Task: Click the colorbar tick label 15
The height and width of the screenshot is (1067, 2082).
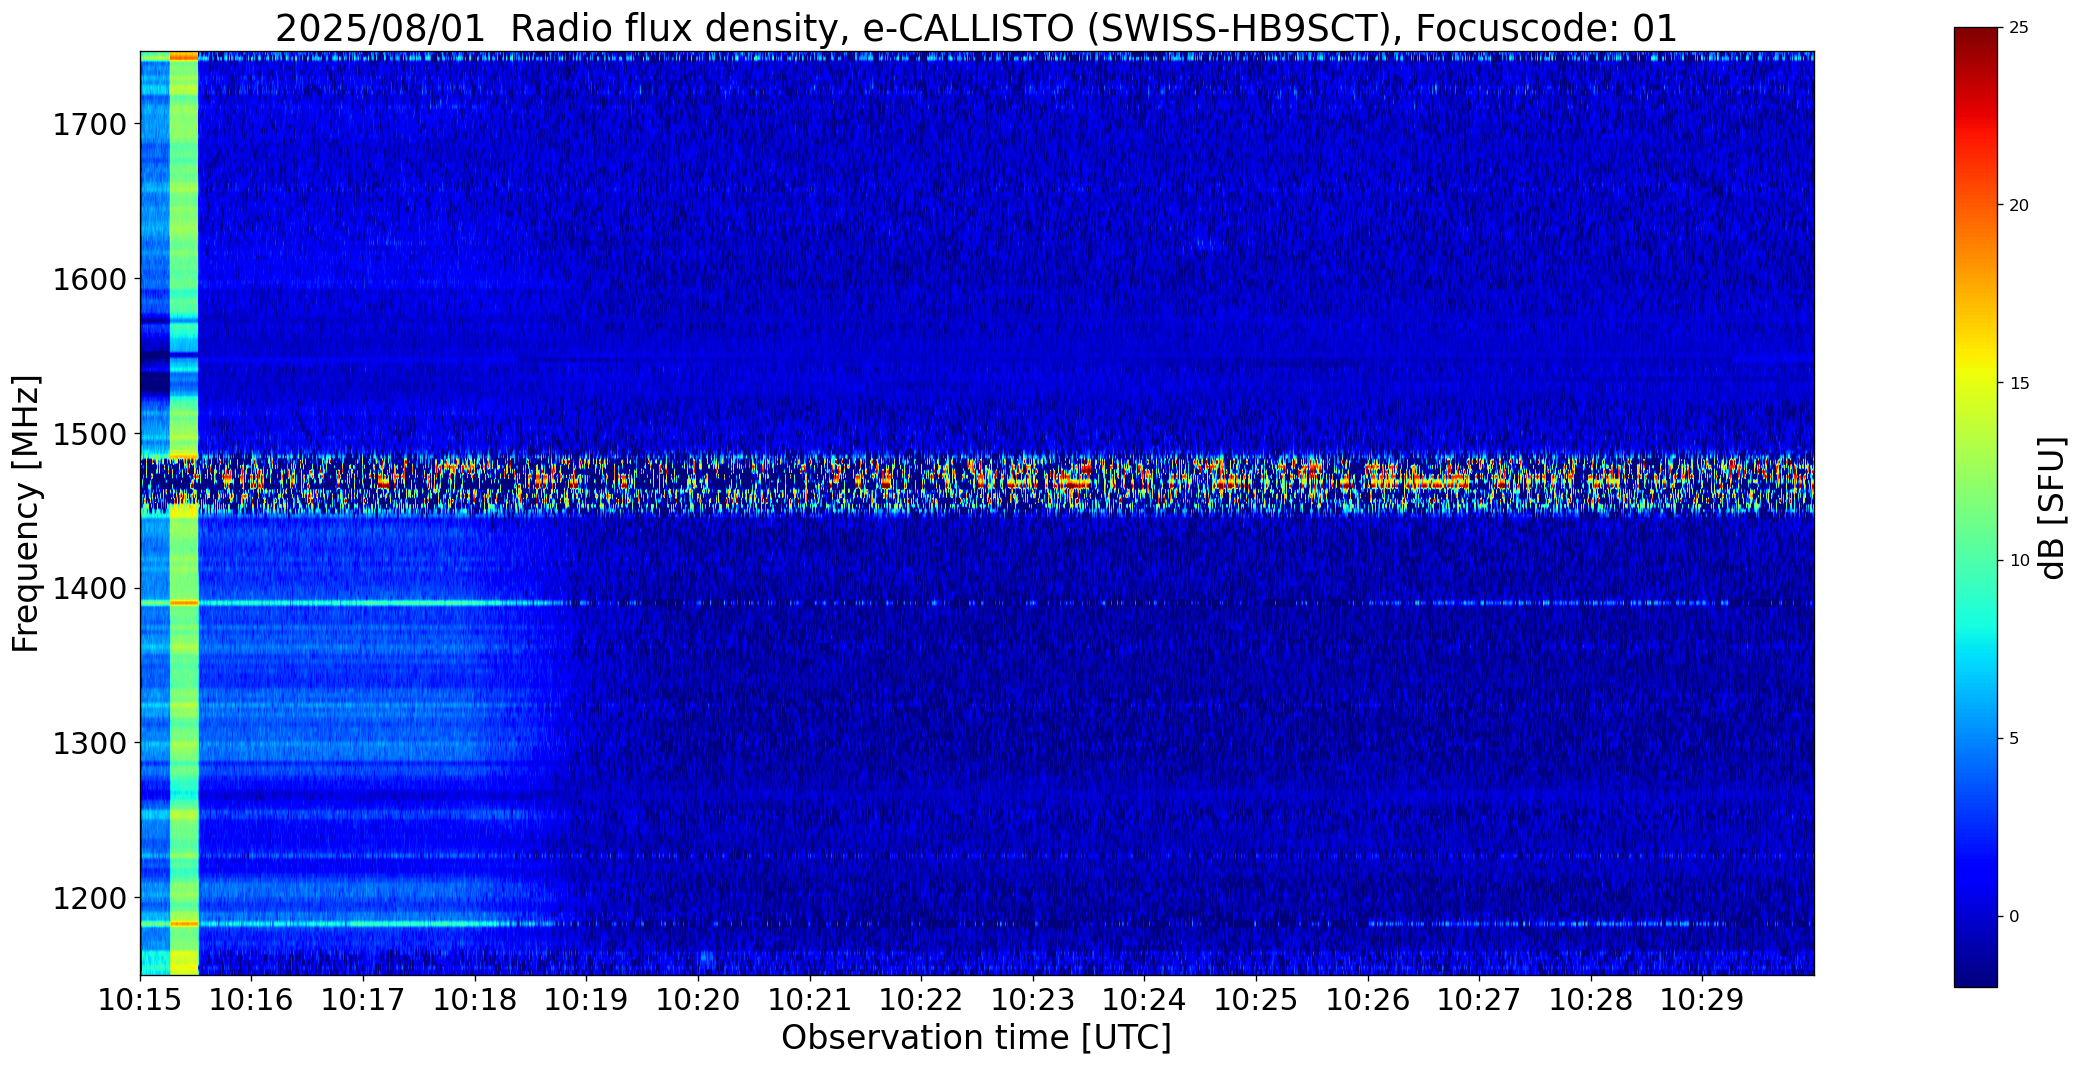Action: (2018, 383)
